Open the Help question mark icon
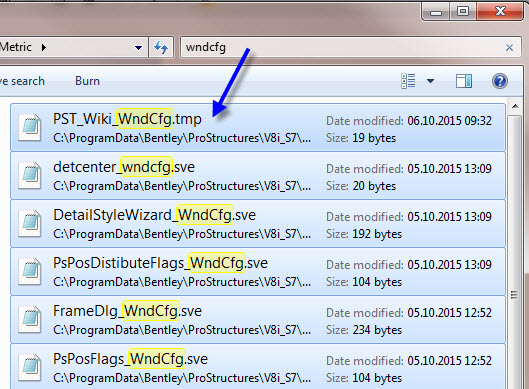 point(500,81)
